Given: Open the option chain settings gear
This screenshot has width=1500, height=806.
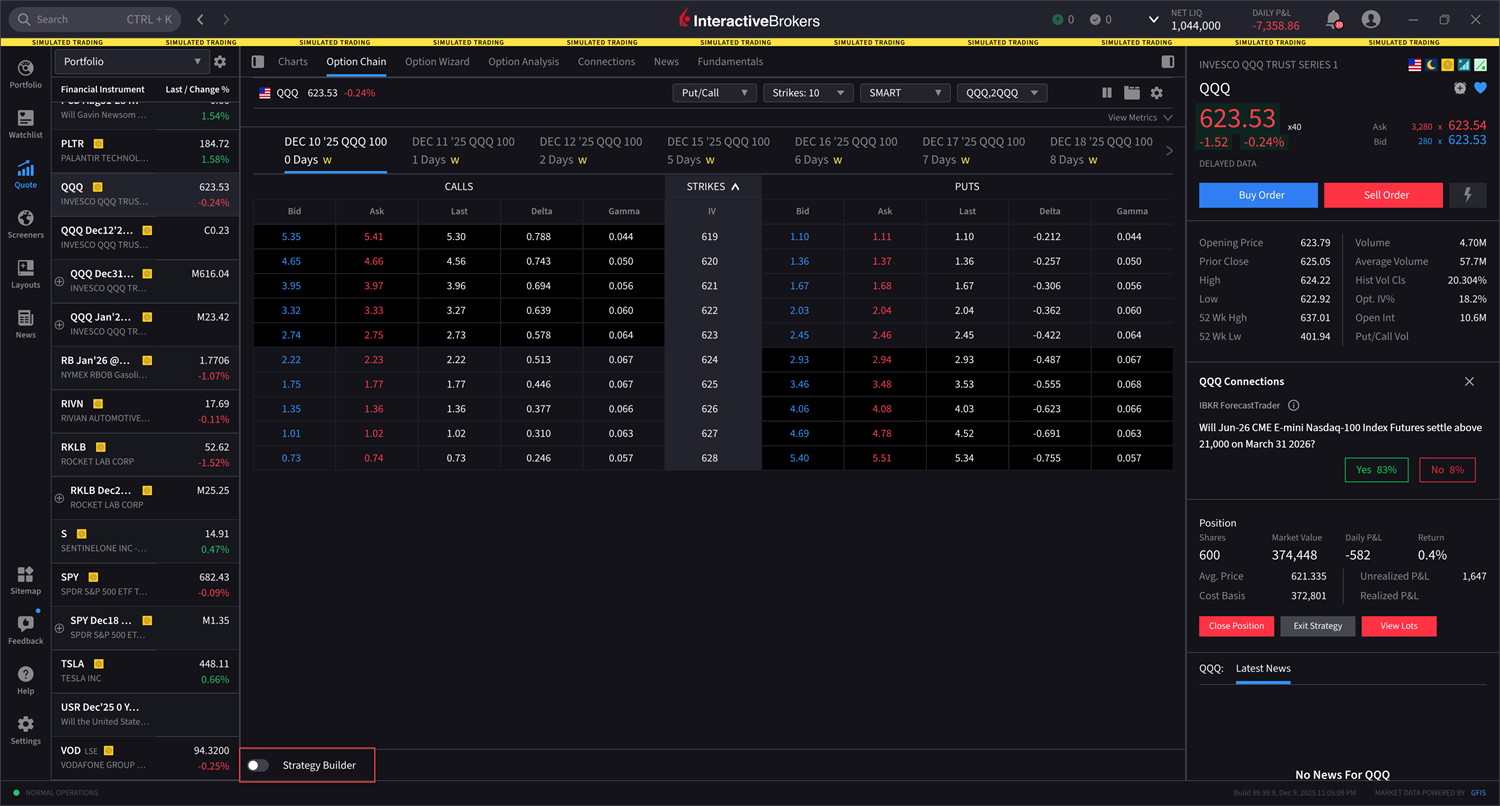Looking at the screenshot, I should [1157, 92].
